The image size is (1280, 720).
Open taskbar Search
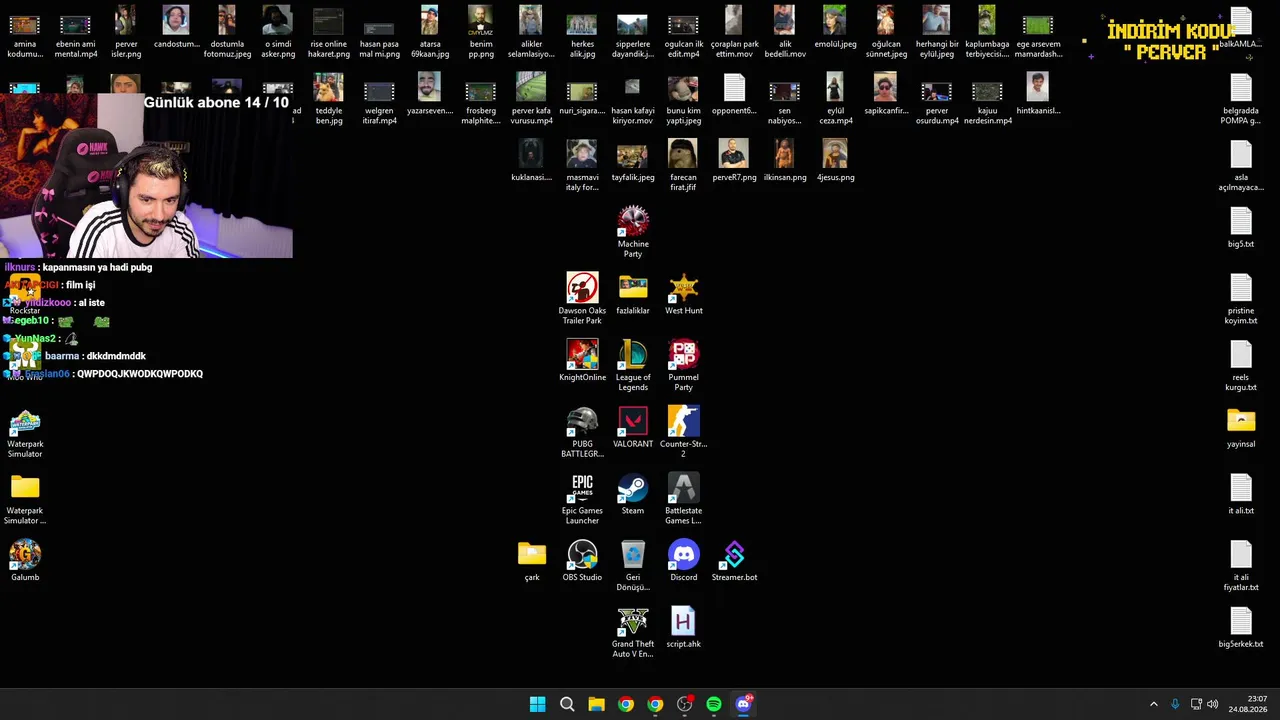point(567,704)
